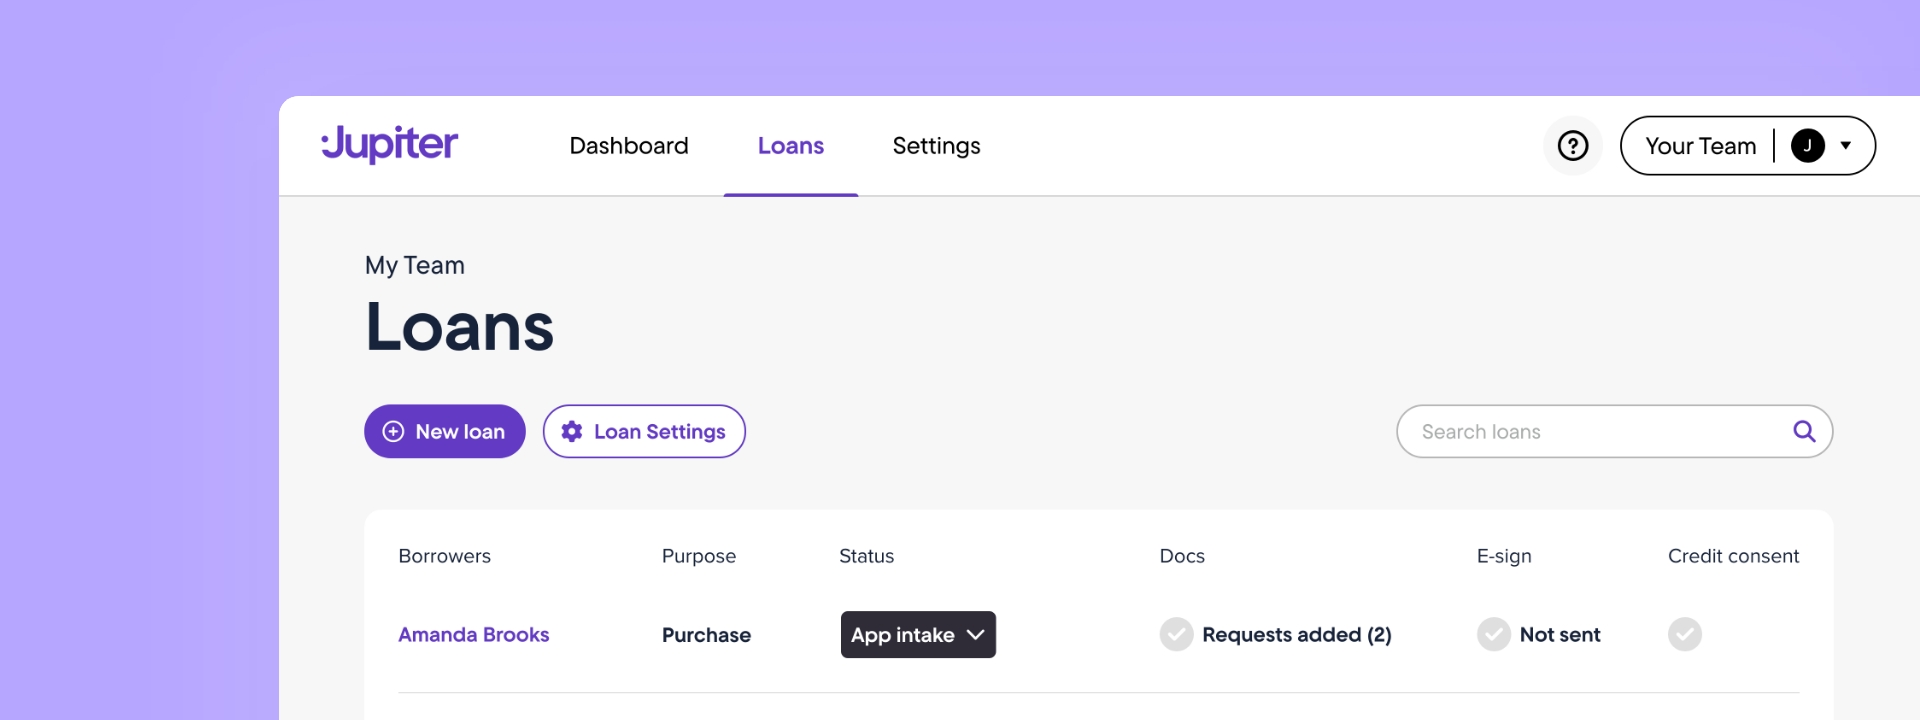The image size is (1920, 720).
Task: Click the J user avatar
Action: 1807,146
